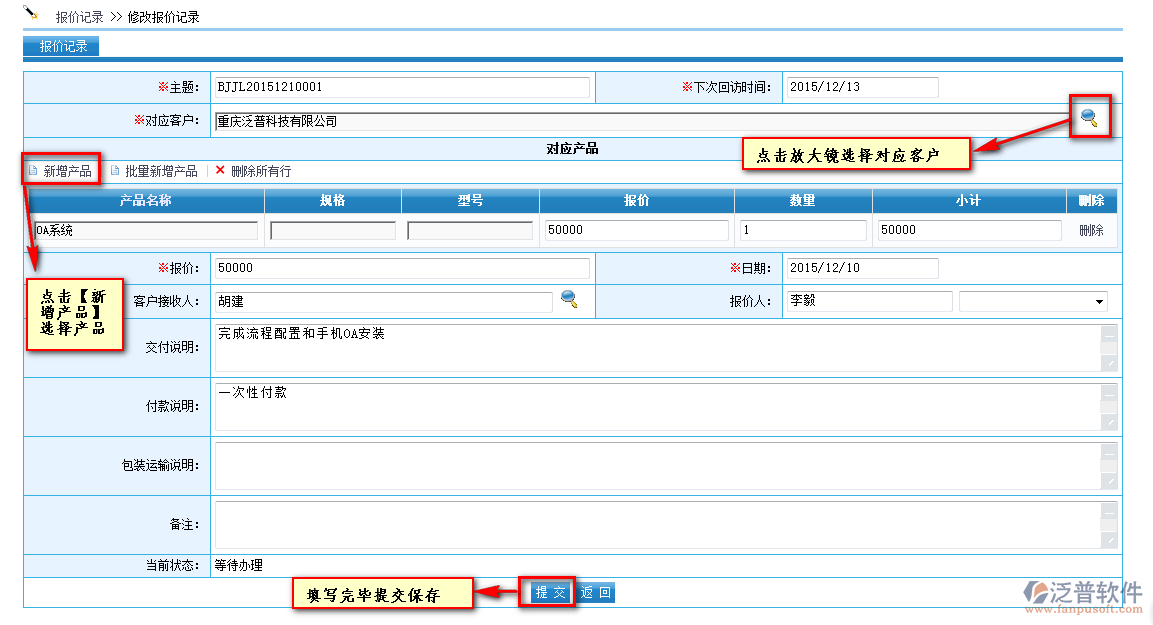Click 删除 link in OA系统 product row
This screenshot has width=1153, height=625.
pyautogui.click(x=1091, y=230)
